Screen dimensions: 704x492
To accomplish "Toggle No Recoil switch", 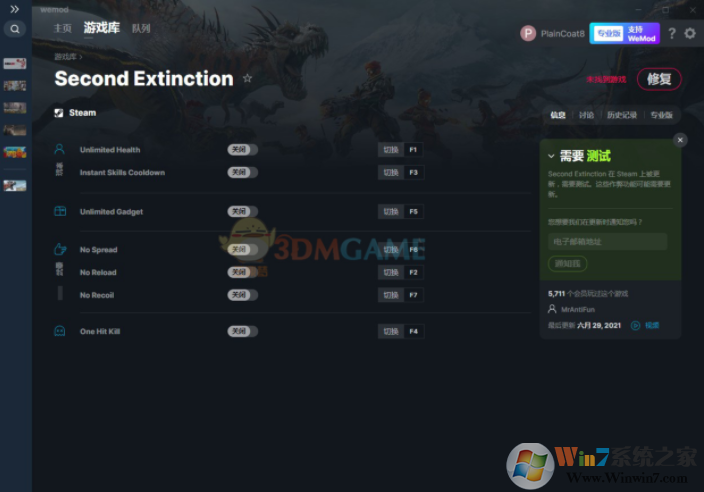I will pos(242,295).
